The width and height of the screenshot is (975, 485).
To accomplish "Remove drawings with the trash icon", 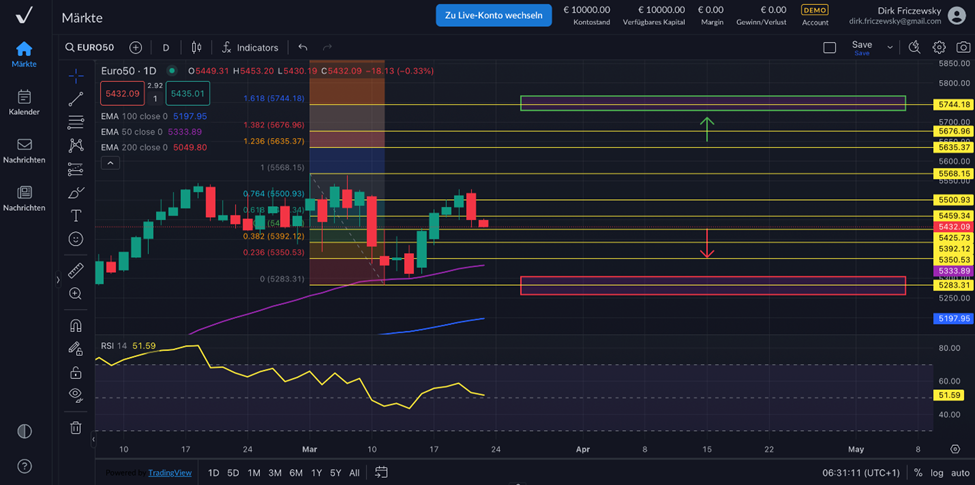I will click(x=76, y=428).
